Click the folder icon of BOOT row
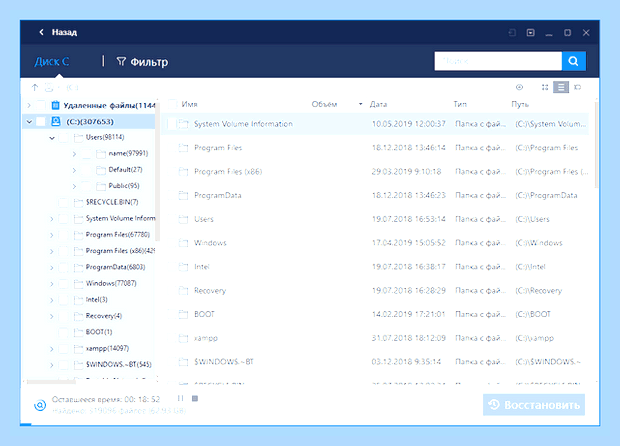This screenshot has width=620, height=446. (183, 314)
